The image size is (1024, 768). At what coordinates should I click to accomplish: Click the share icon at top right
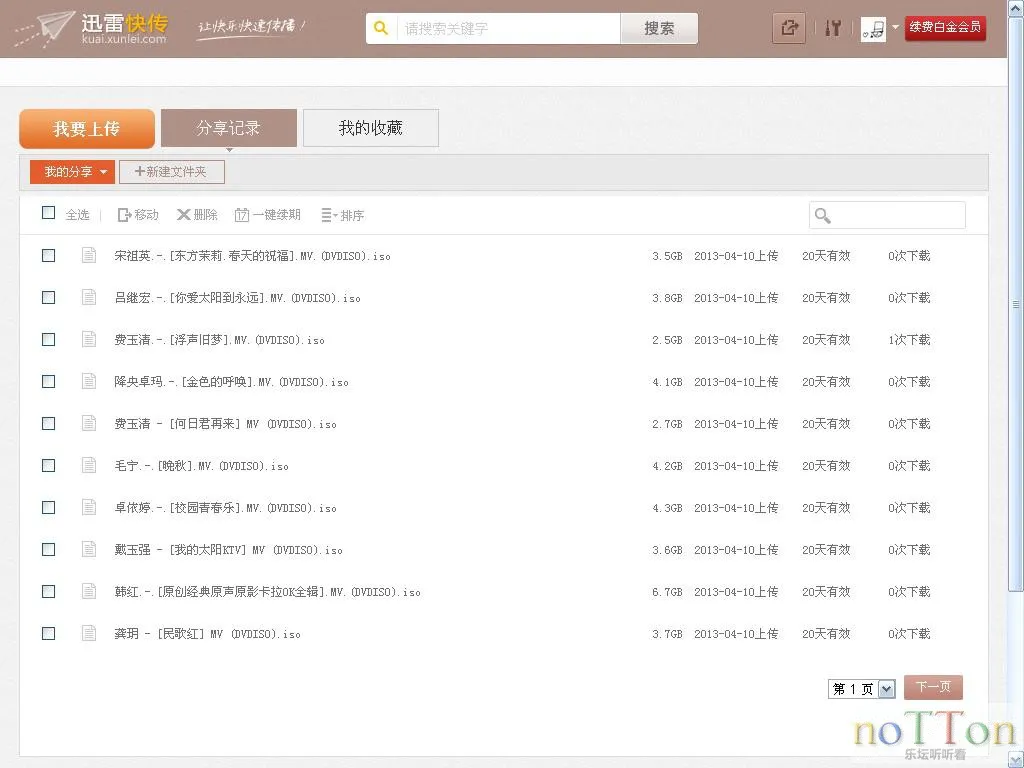click(789, 28)
